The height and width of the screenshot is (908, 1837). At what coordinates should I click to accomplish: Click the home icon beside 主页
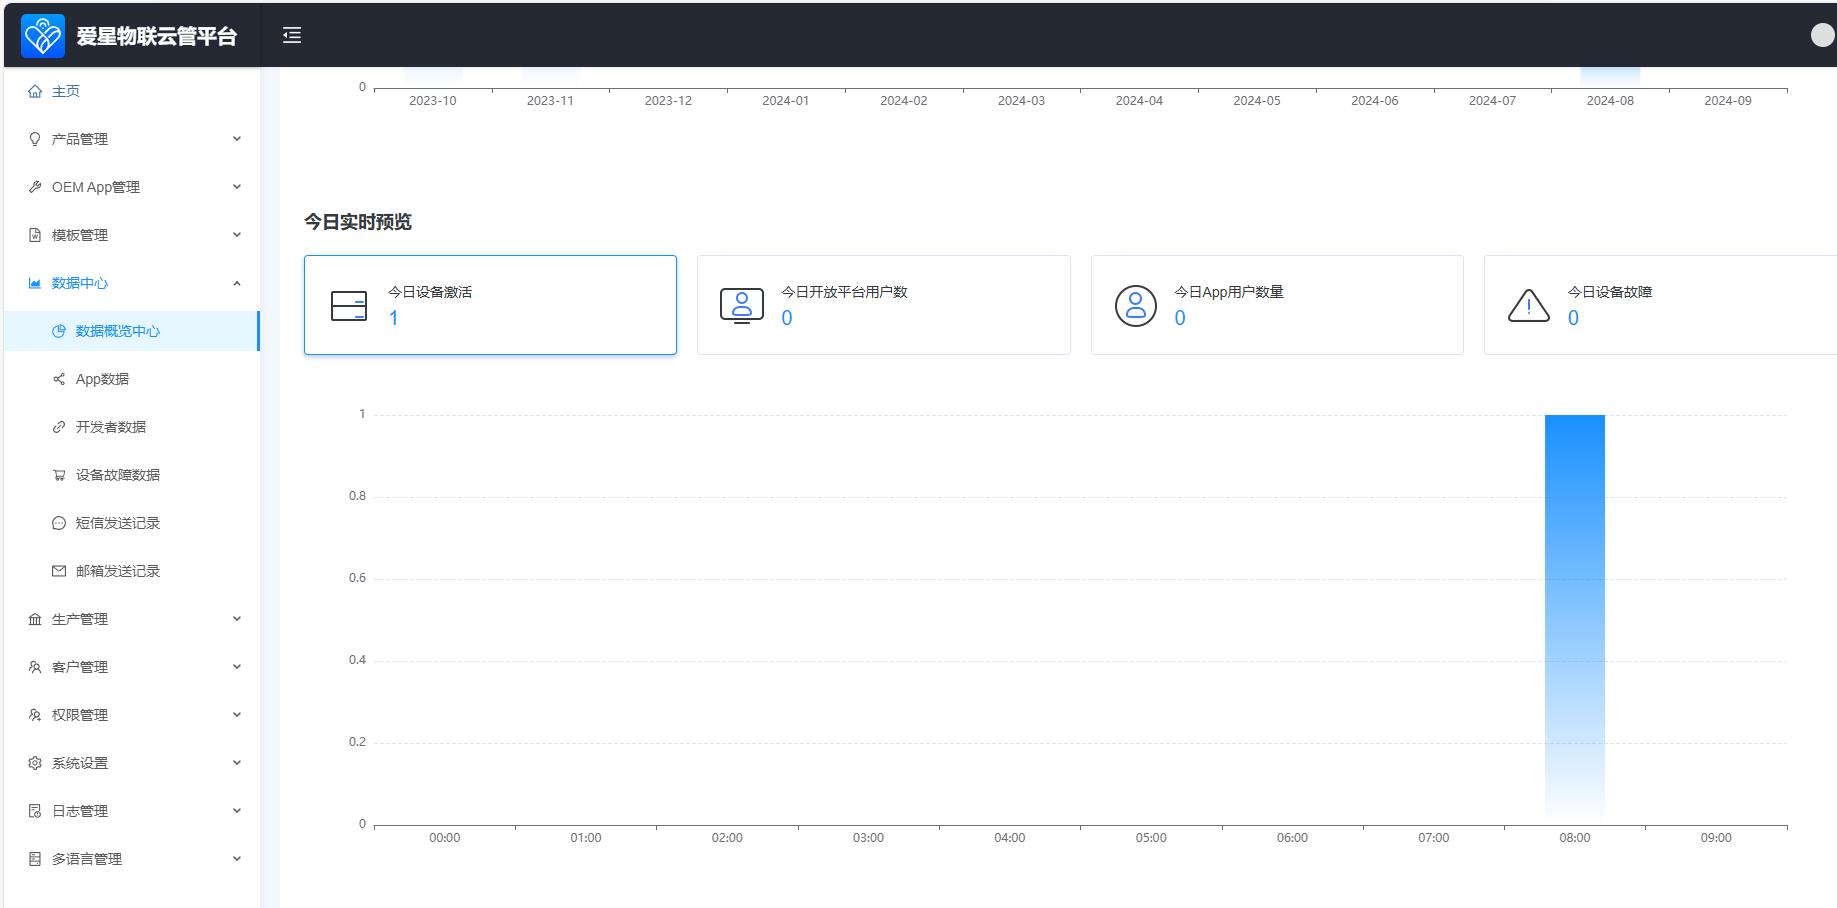[x=35, y=91]
